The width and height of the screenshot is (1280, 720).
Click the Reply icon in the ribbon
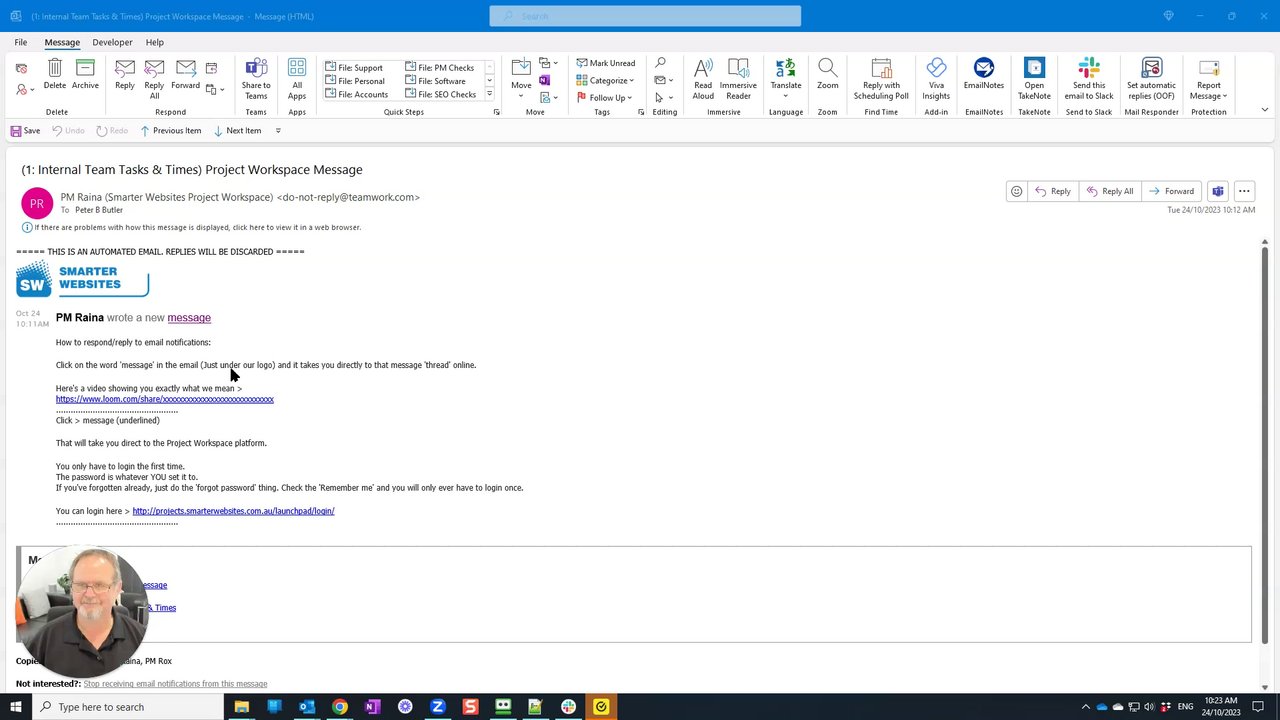point(124,76)
